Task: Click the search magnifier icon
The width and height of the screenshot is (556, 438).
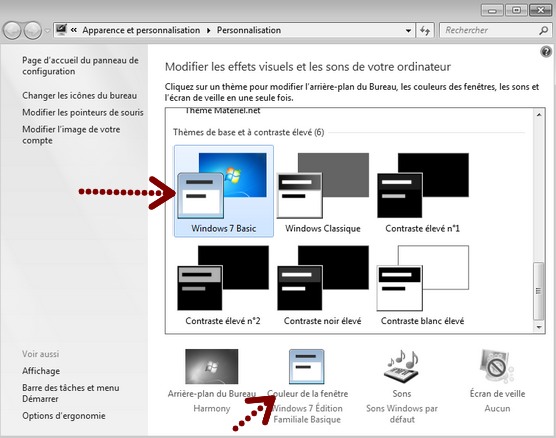Action: point(543,31)
